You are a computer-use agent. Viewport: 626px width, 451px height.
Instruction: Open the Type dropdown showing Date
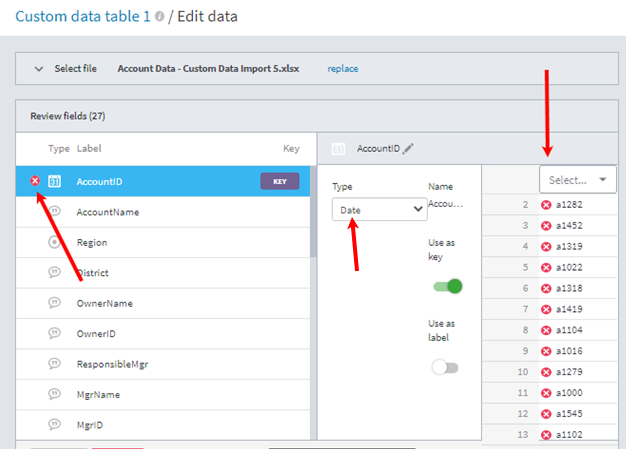click(379, 210)
